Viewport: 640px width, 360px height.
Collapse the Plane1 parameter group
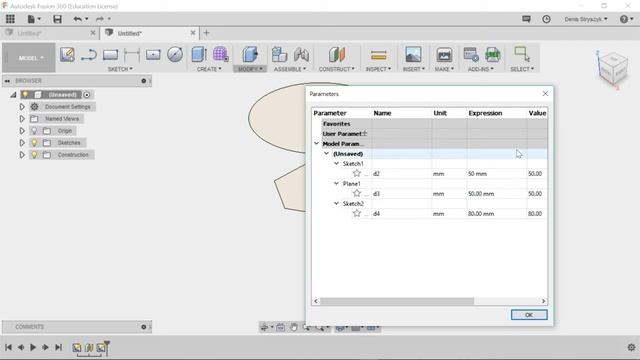coord(336,184)
